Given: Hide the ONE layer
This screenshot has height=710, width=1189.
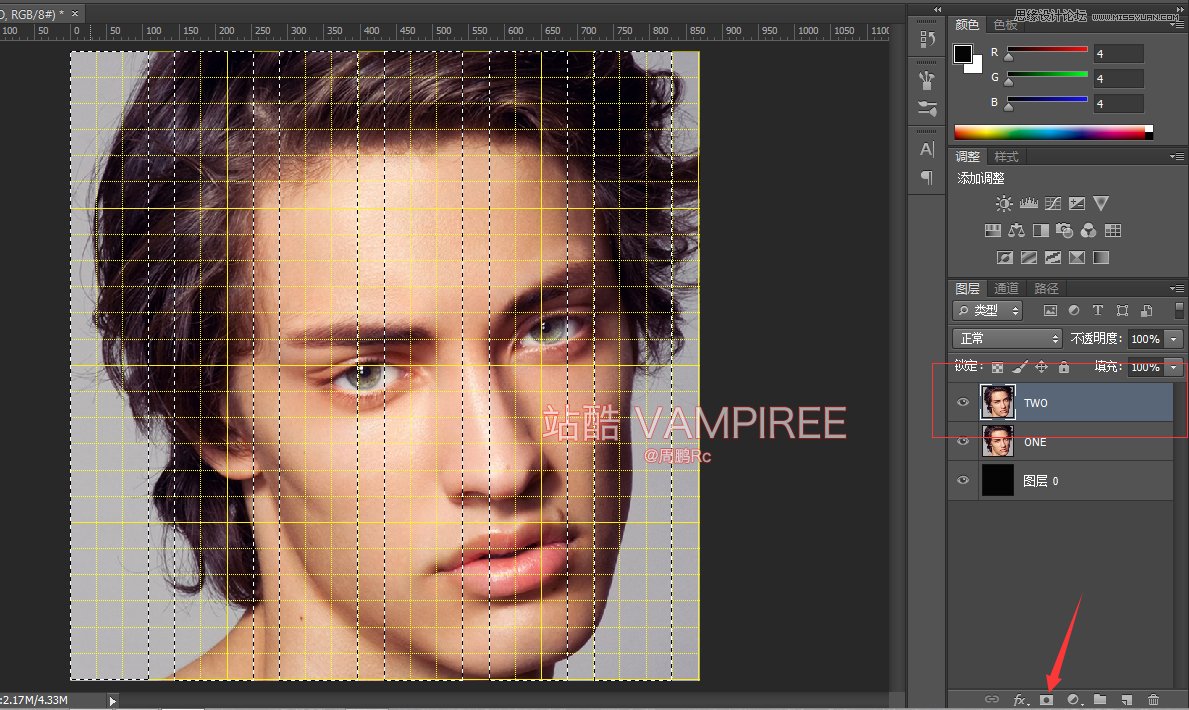Looking at the screenshot, I should tap(963, 441).
